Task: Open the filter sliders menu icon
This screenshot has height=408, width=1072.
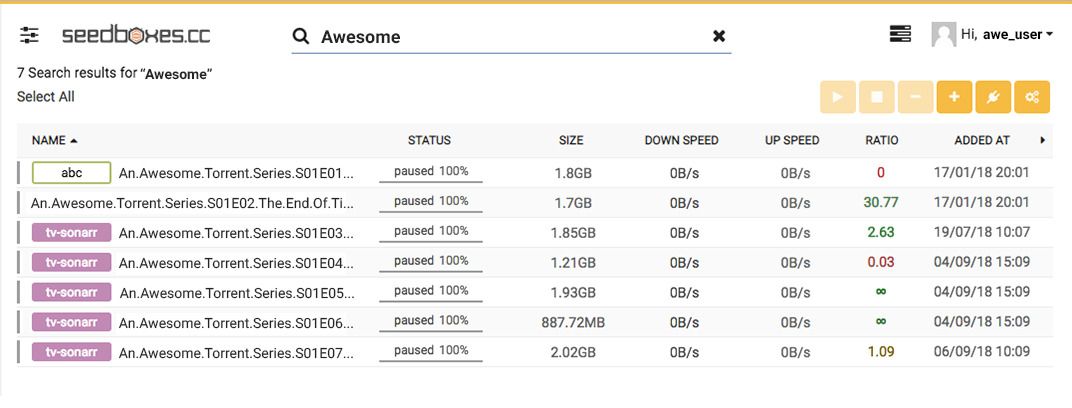Action: tap(29, 35)
